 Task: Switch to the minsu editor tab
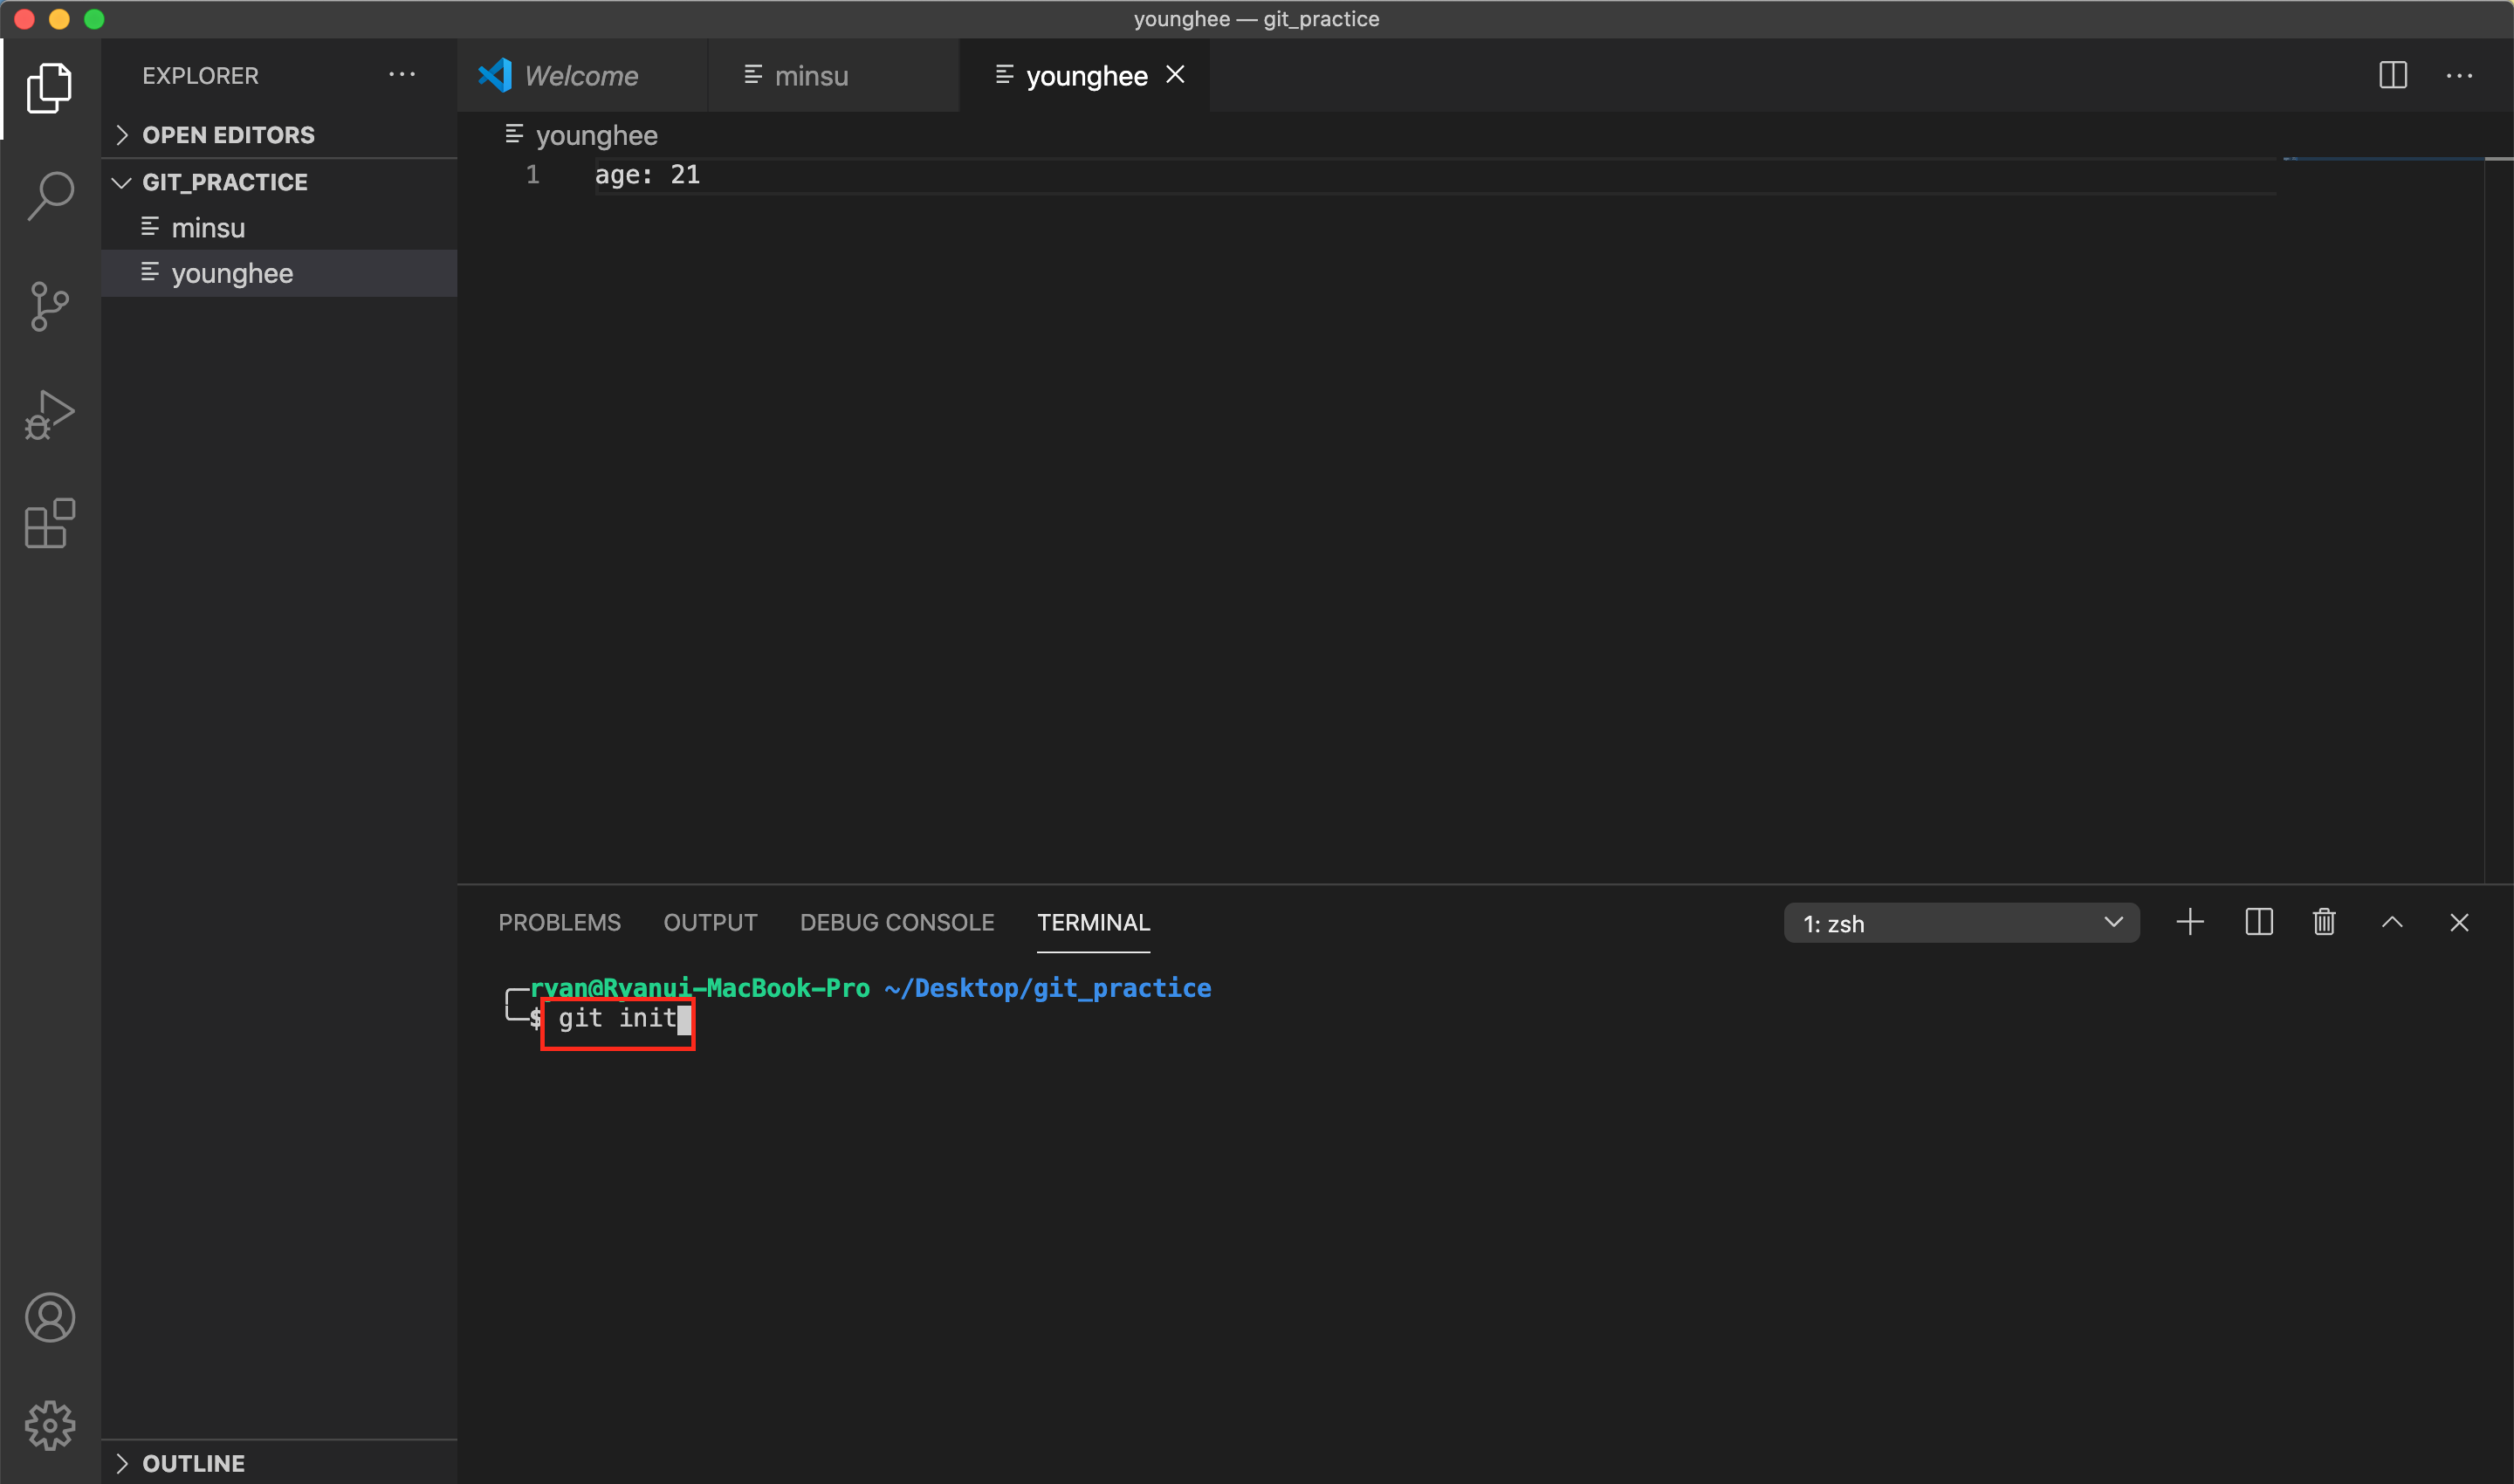(810, 76)
